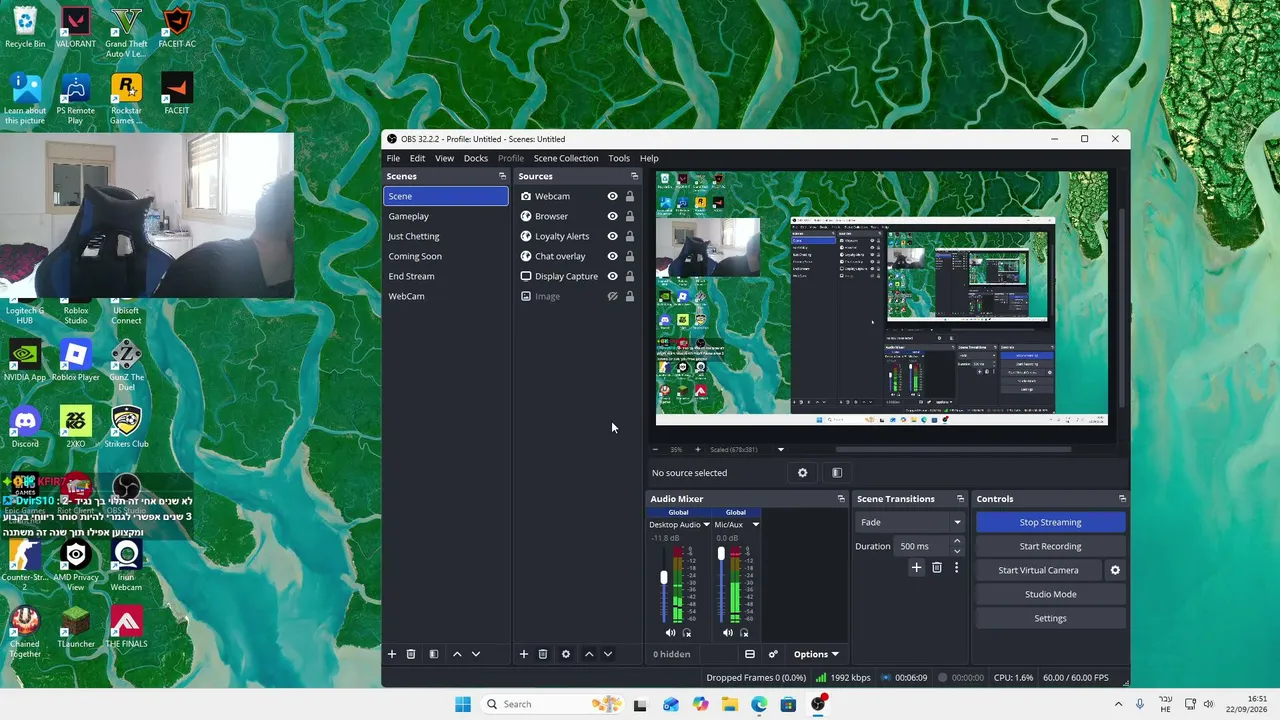Open the Docks menu

[476, 158]
